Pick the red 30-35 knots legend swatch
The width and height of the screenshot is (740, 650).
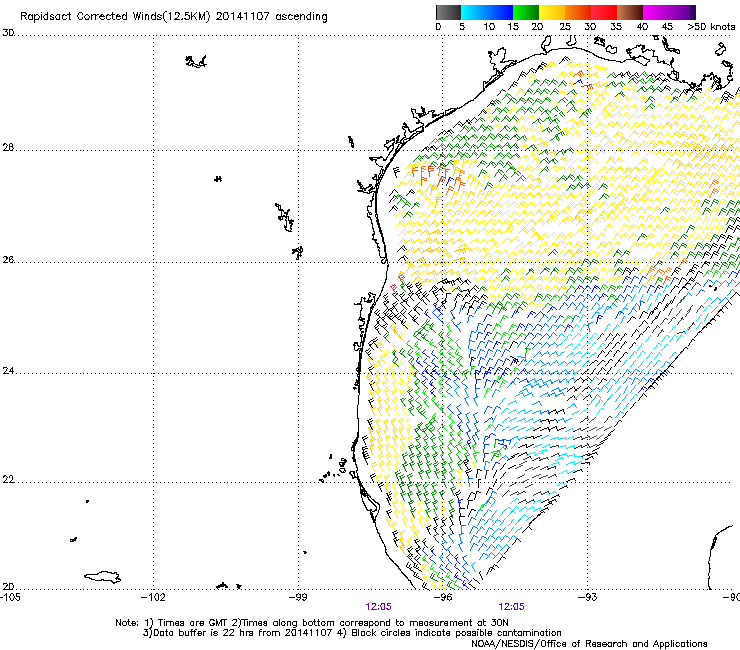click(x=604, y=12)
